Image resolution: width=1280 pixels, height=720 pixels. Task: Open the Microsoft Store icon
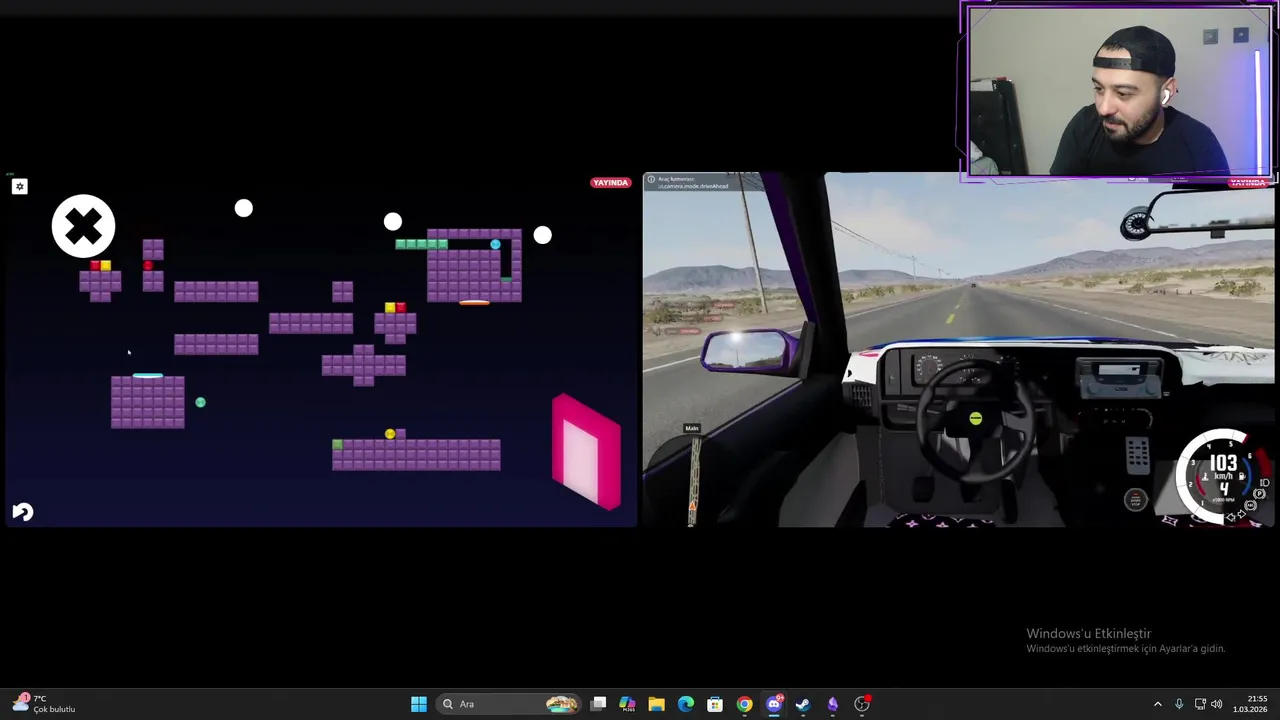[715, 704]
